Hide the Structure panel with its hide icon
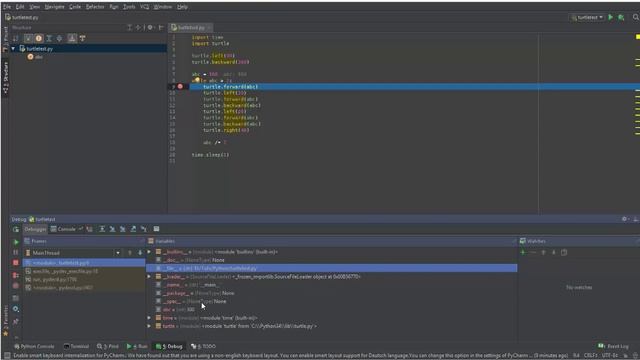Viewport: 640px width, 360px height. [x=161, y=27]
